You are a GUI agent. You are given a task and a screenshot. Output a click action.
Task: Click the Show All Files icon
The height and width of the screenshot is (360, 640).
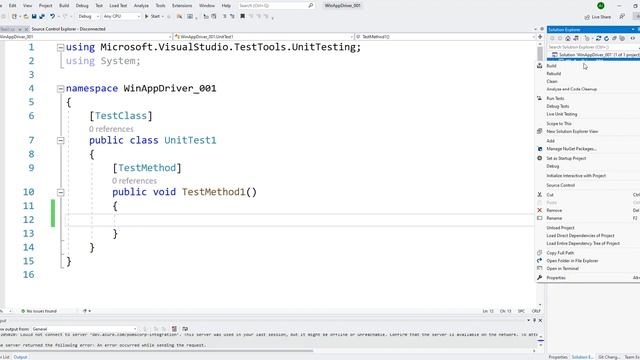click(x=622, y=38)
